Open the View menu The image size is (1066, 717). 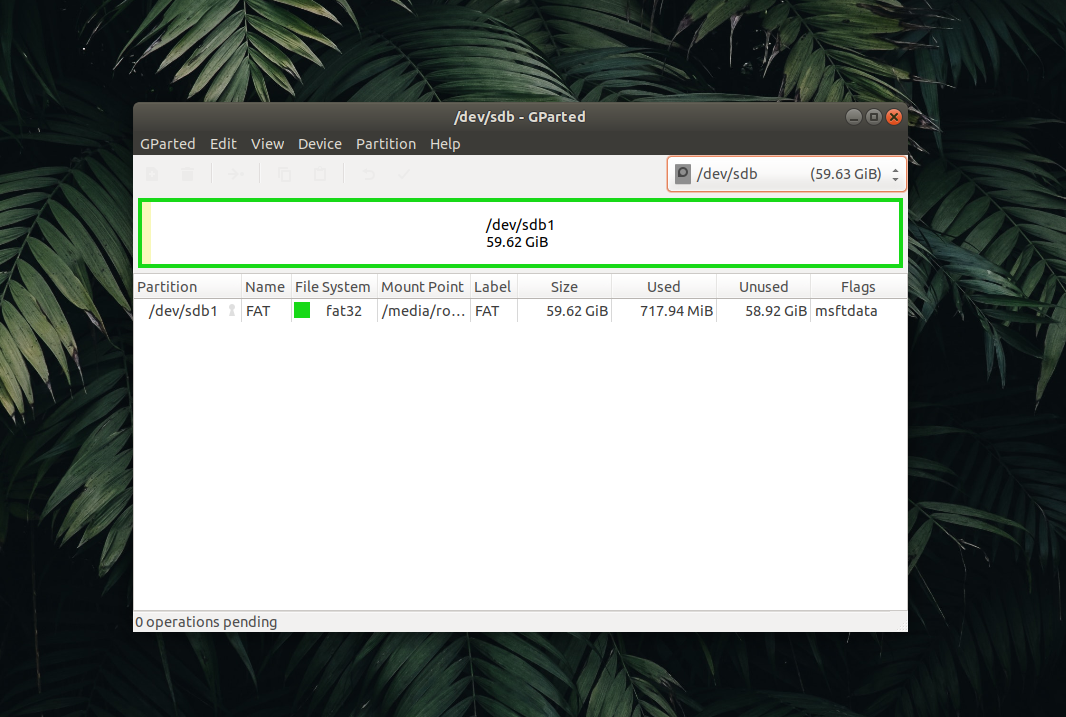267,144
